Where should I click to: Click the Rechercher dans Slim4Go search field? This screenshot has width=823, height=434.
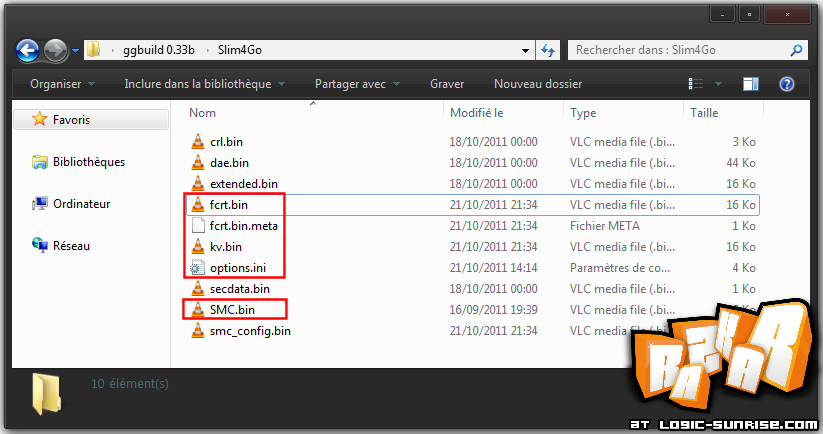tap(678, 49)
